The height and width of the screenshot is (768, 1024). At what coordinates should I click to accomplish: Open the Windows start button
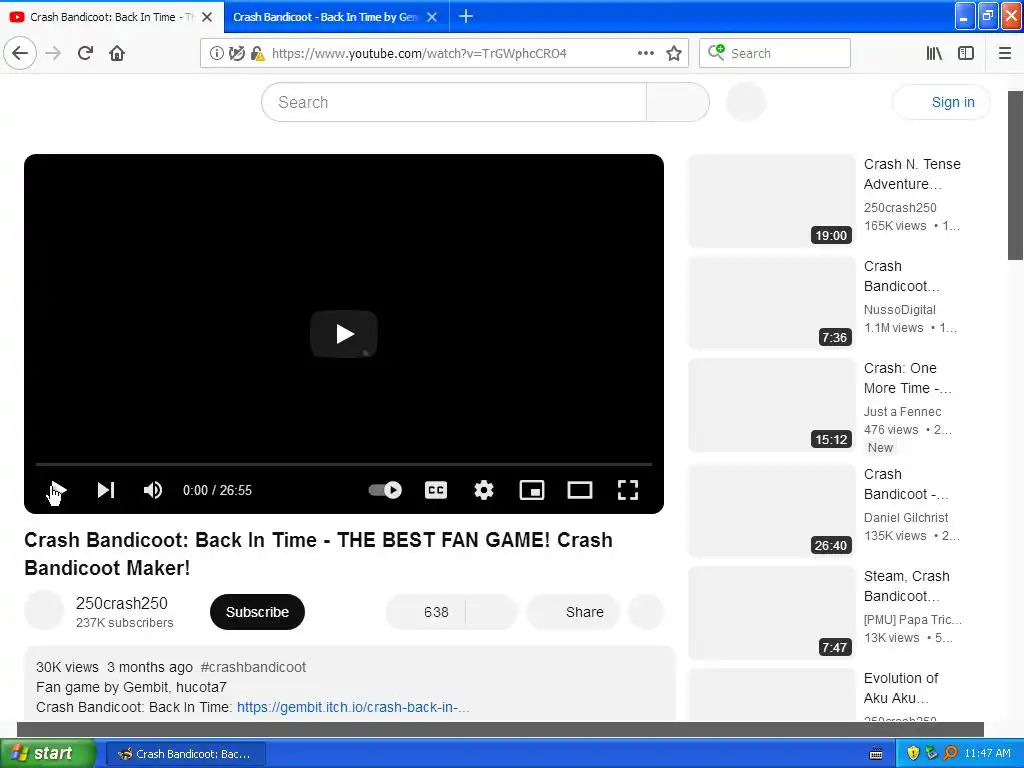click(x=47, y=754)
